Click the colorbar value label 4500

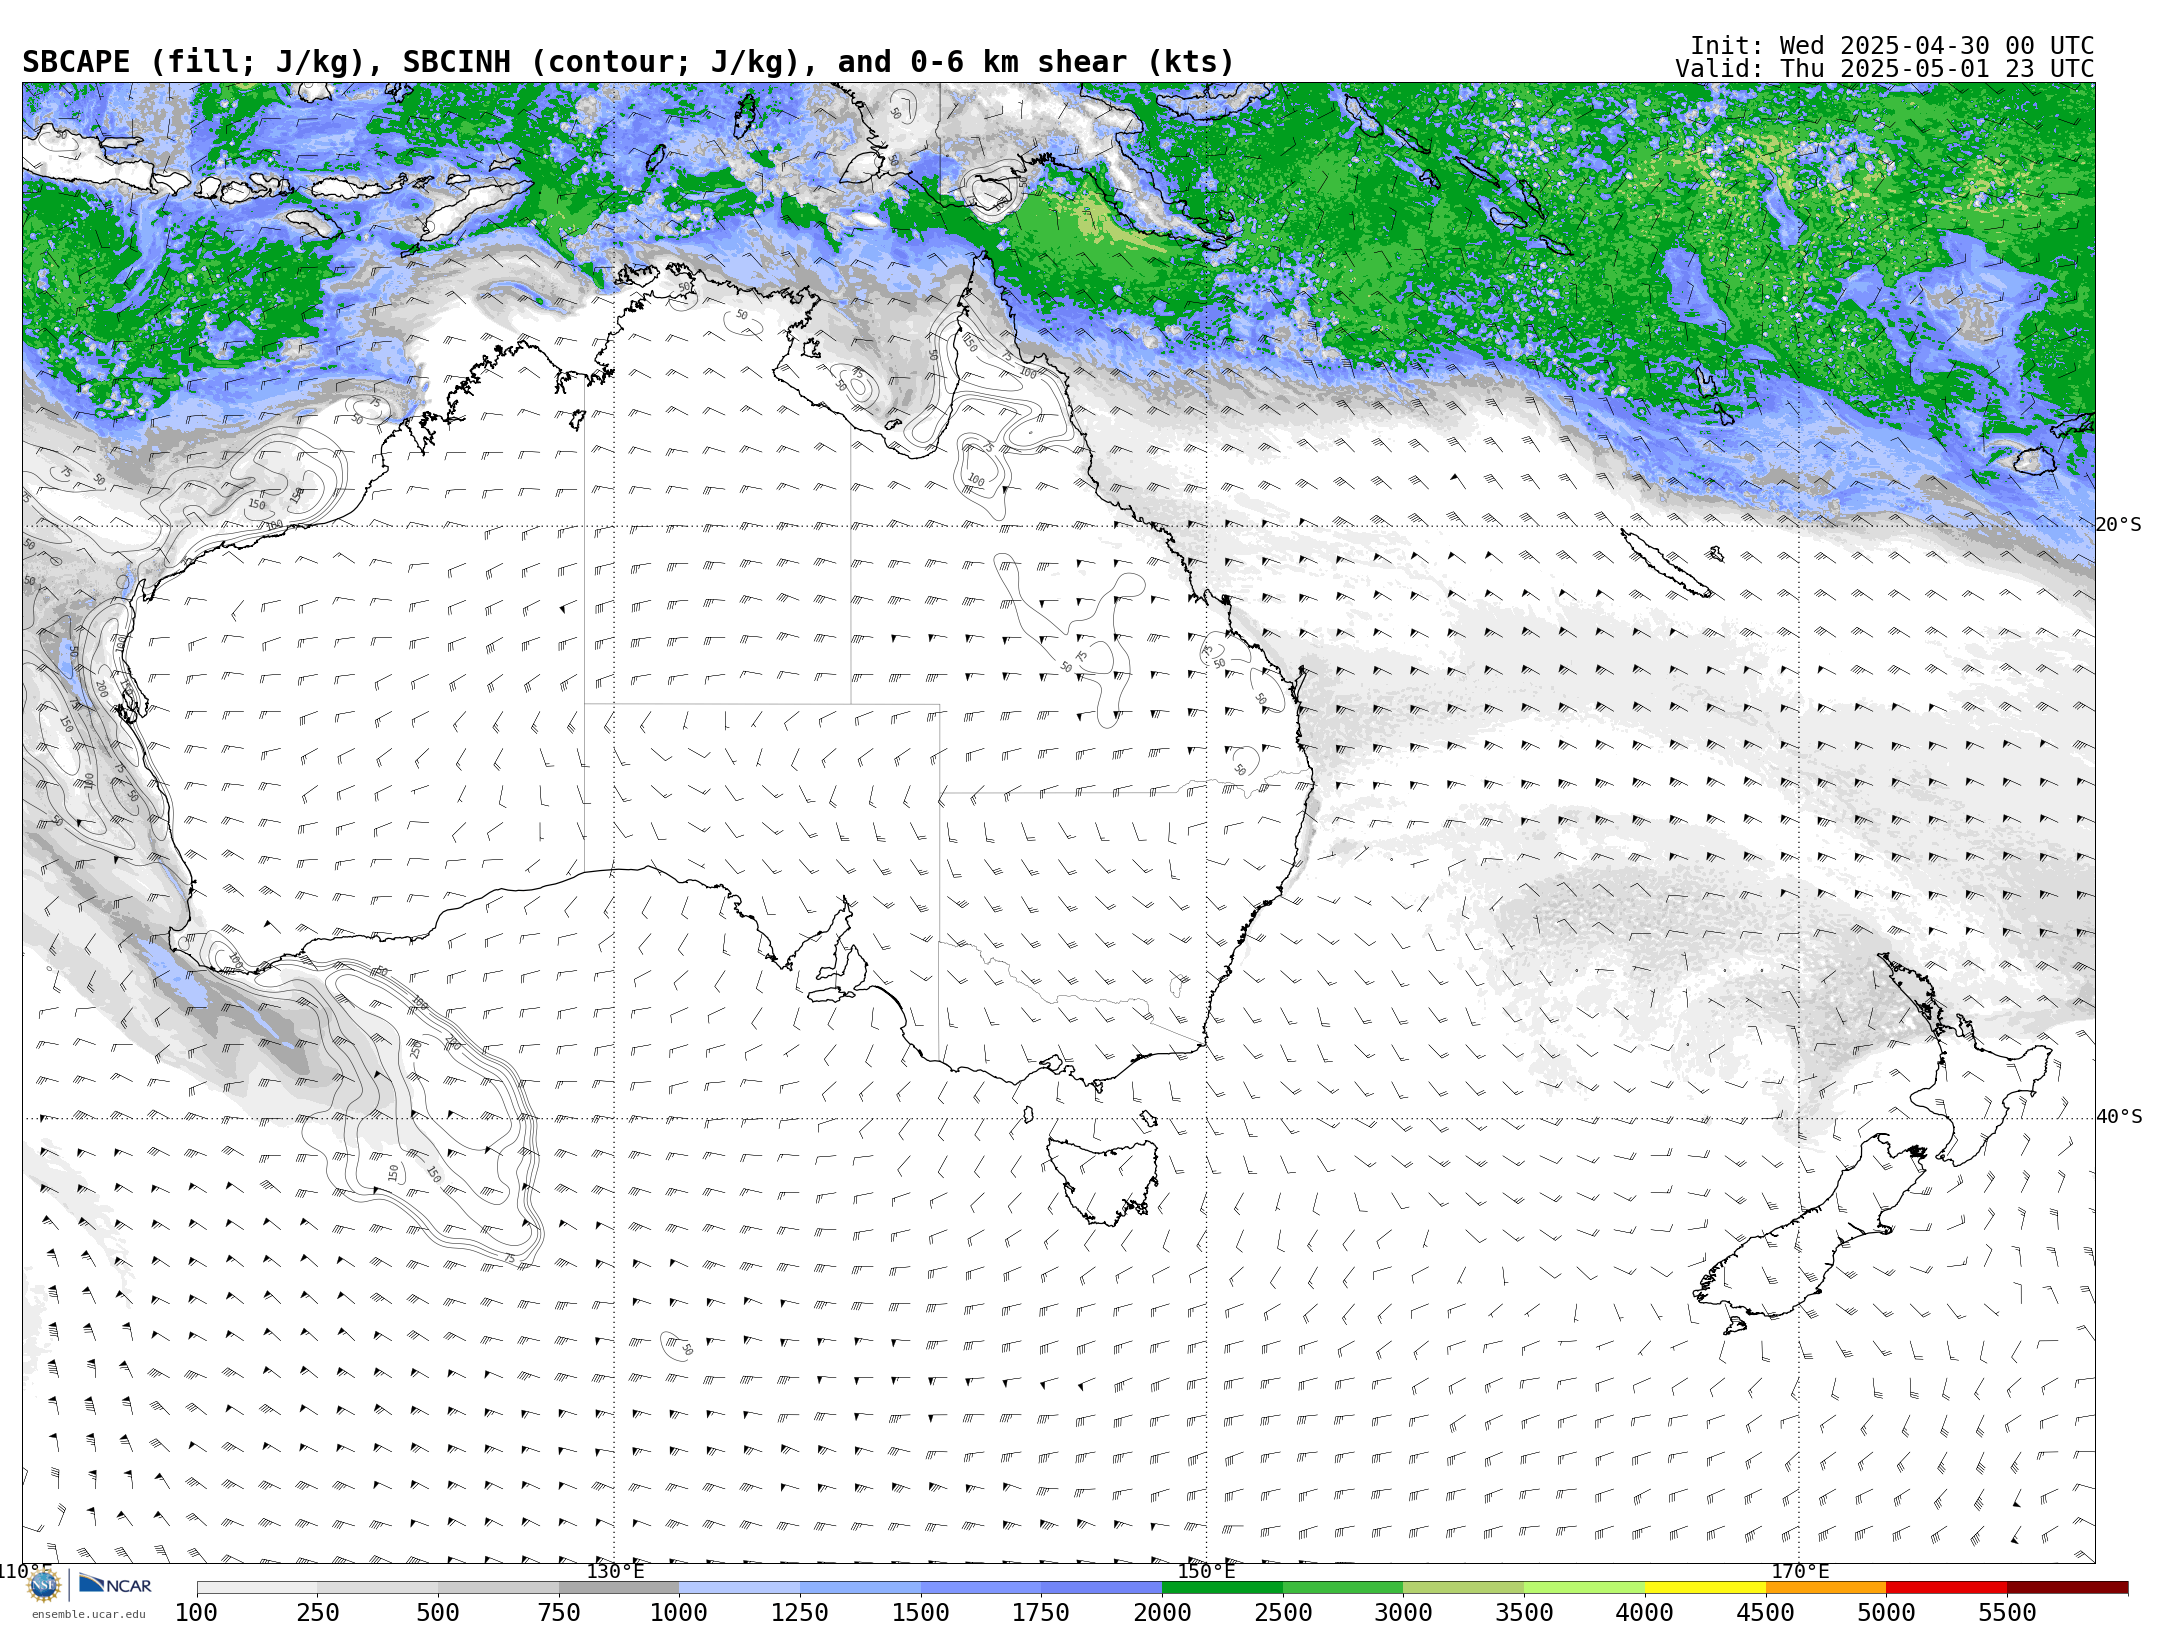(1766, 1612)
